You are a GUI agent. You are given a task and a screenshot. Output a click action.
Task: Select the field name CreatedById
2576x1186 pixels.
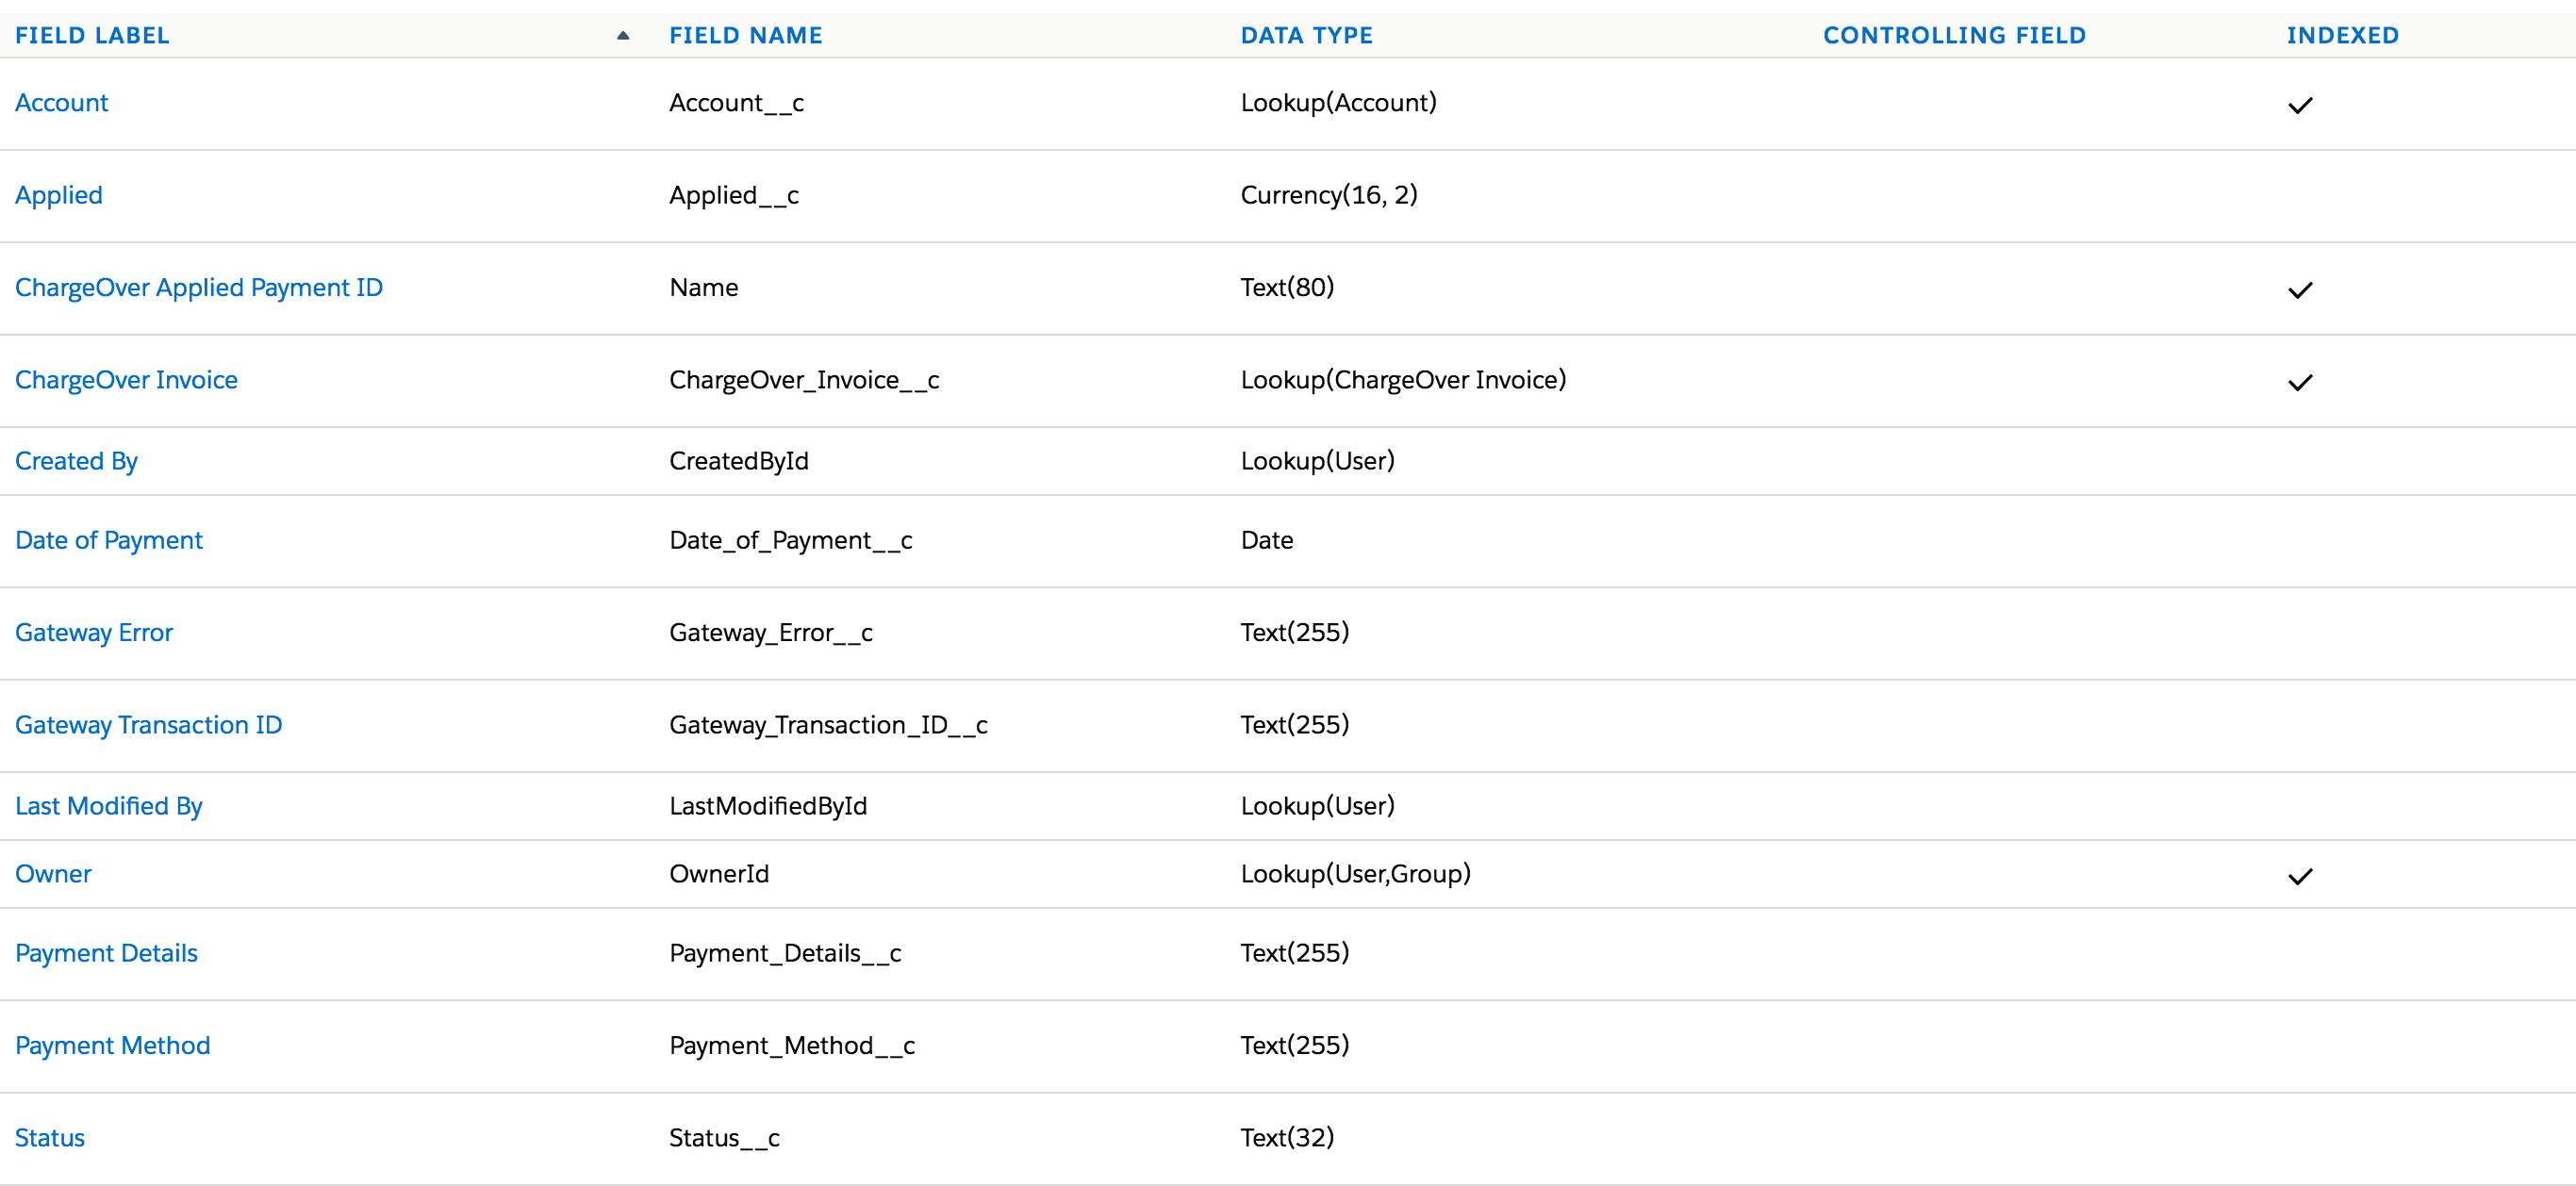[x=739, y=461]
